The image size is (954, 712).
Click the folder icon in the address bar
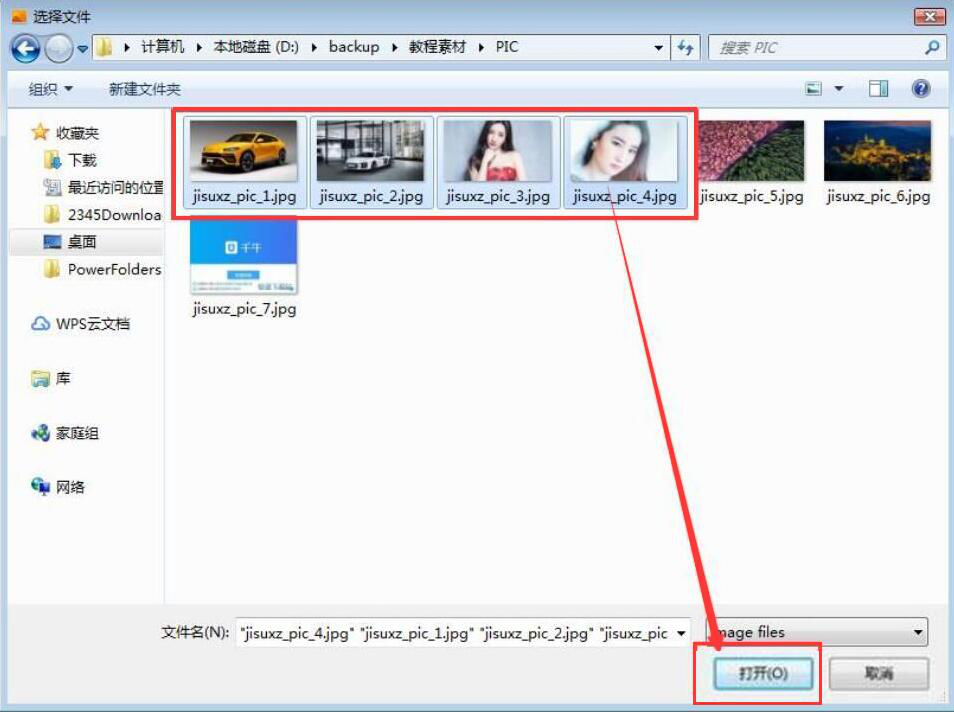click(x=105, y=47)
